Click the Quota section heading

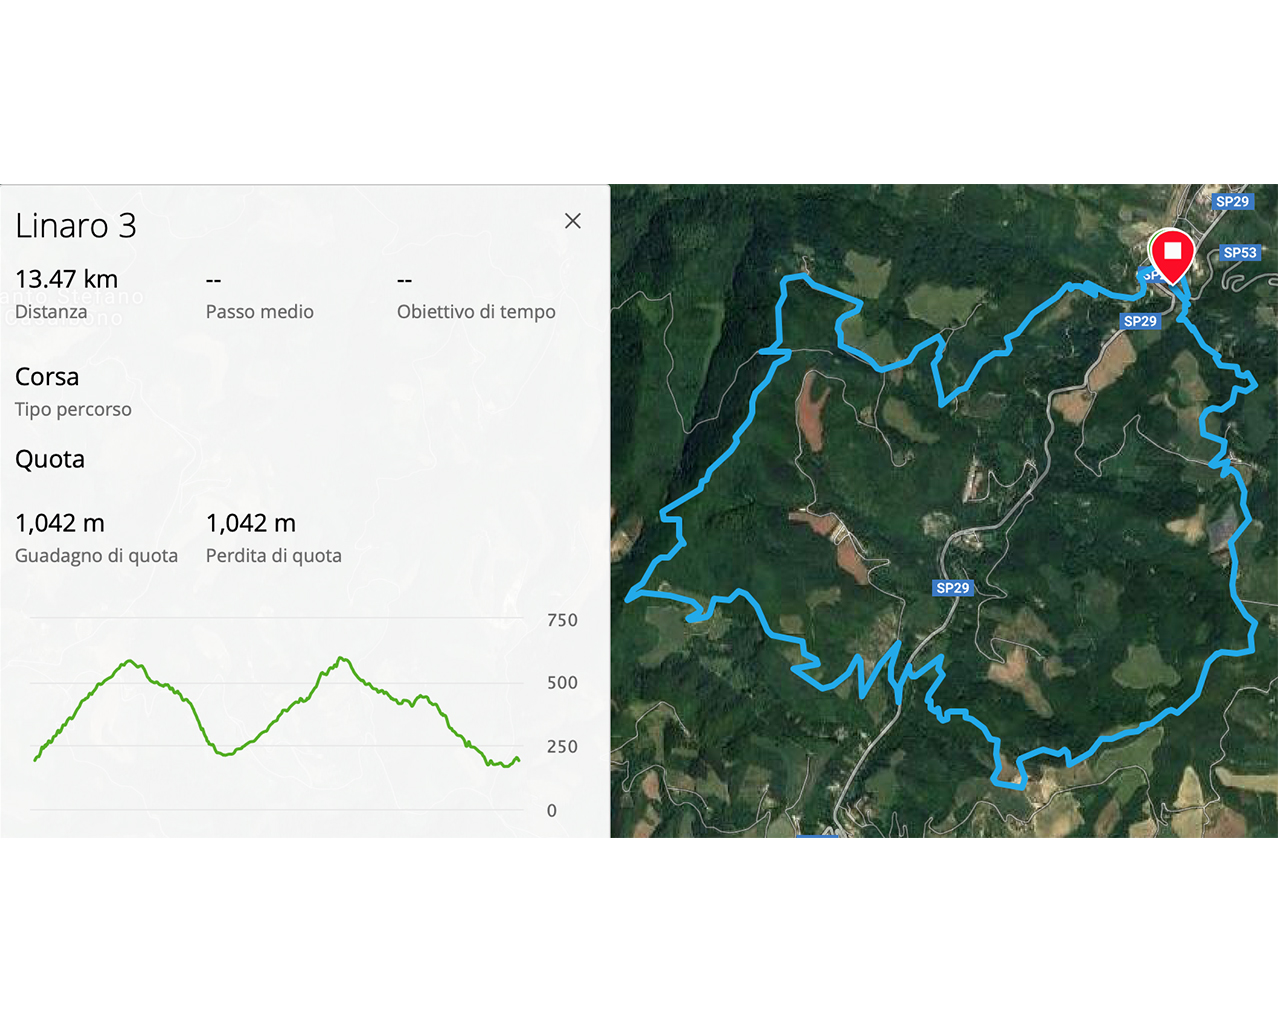click(50, 459)
